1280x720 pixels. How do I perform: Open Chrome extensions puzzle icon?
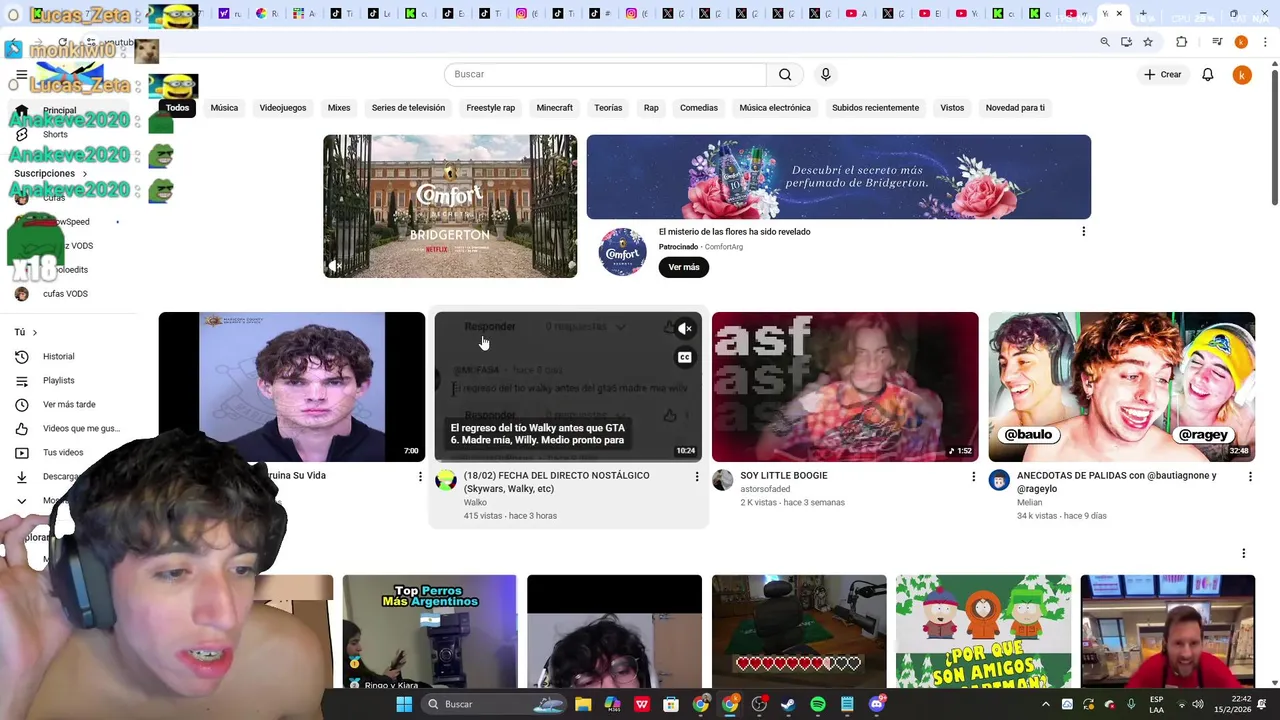coord(1182,42)
